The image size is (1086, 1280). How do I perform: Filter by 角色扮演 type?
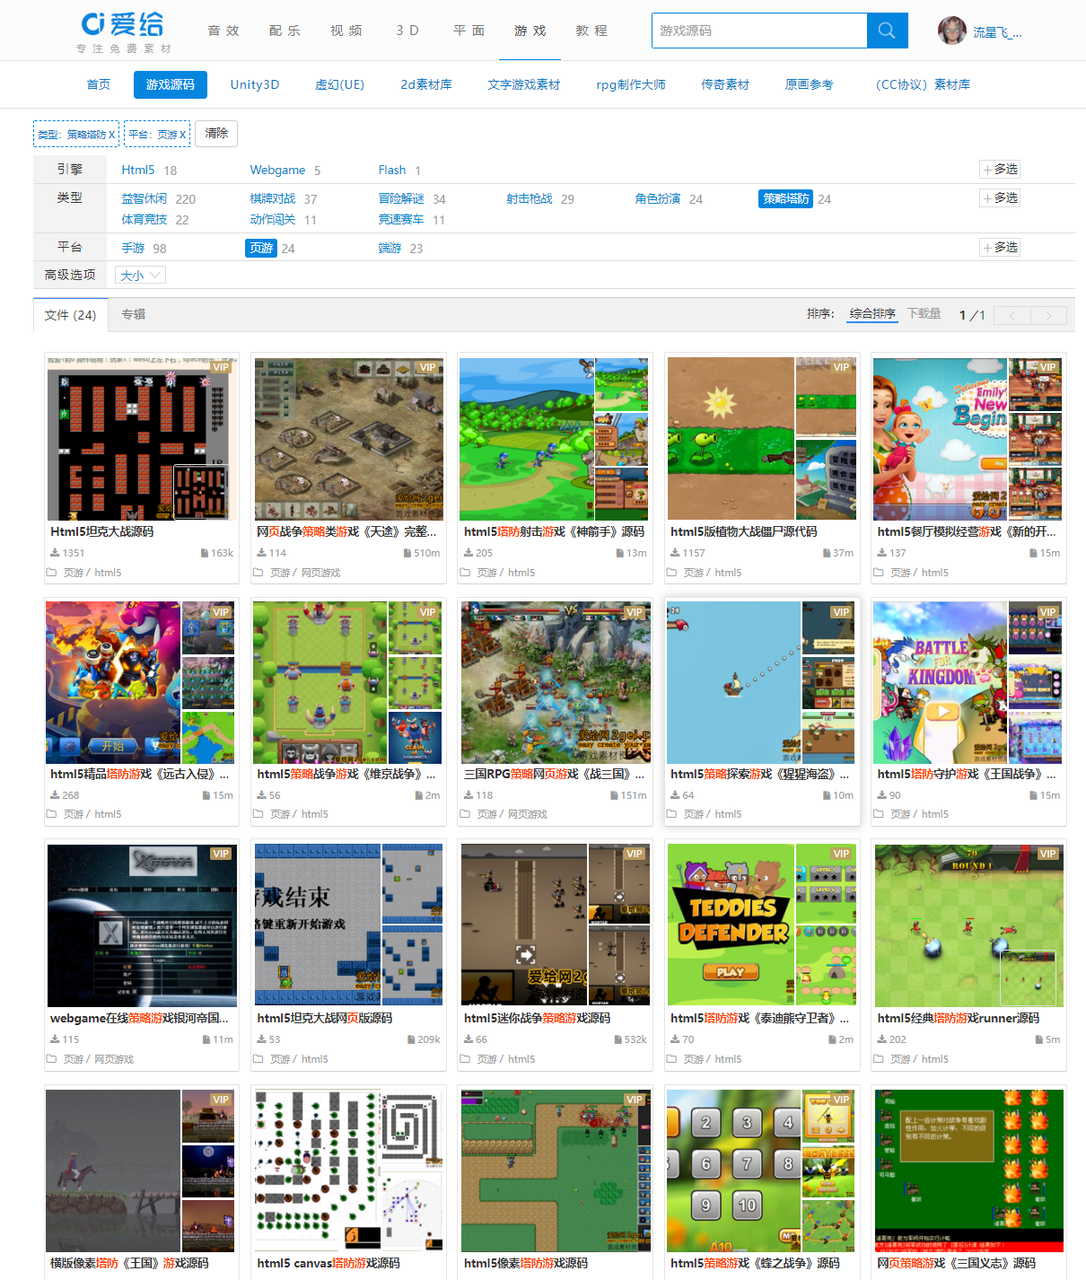point(658,199)
